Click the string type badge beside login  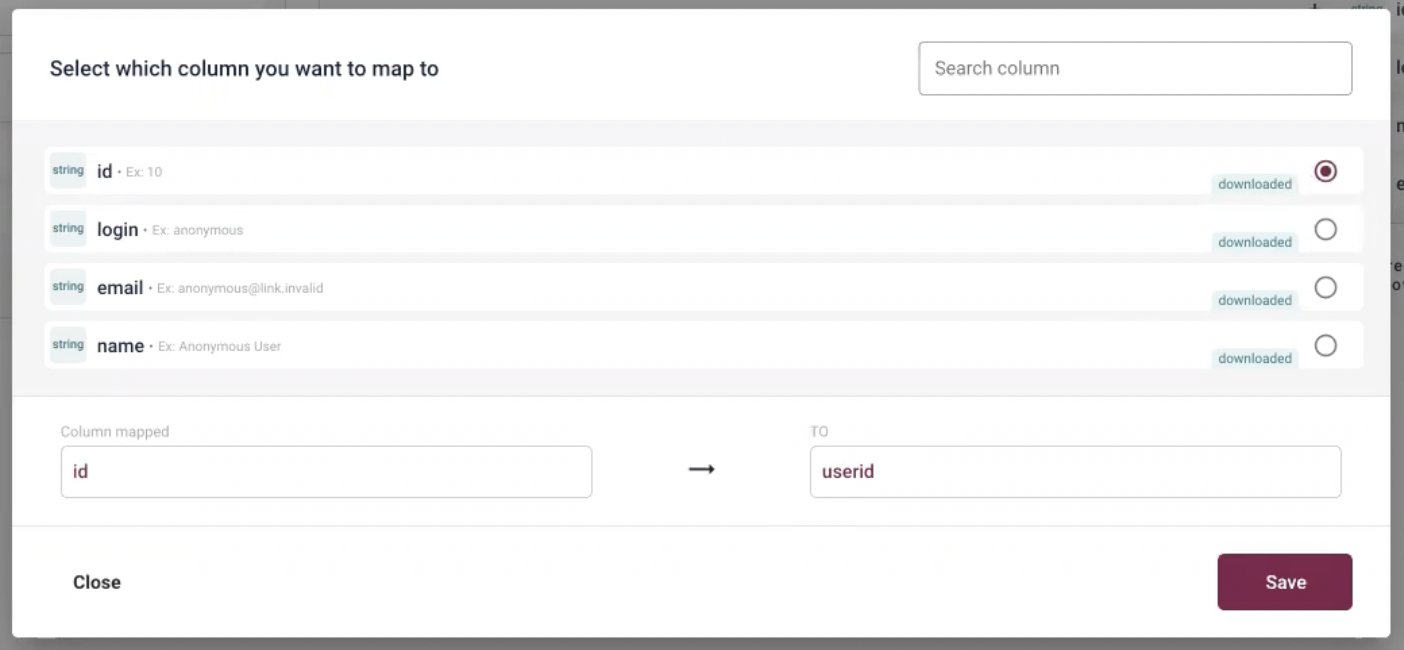(x=67, y=228)
